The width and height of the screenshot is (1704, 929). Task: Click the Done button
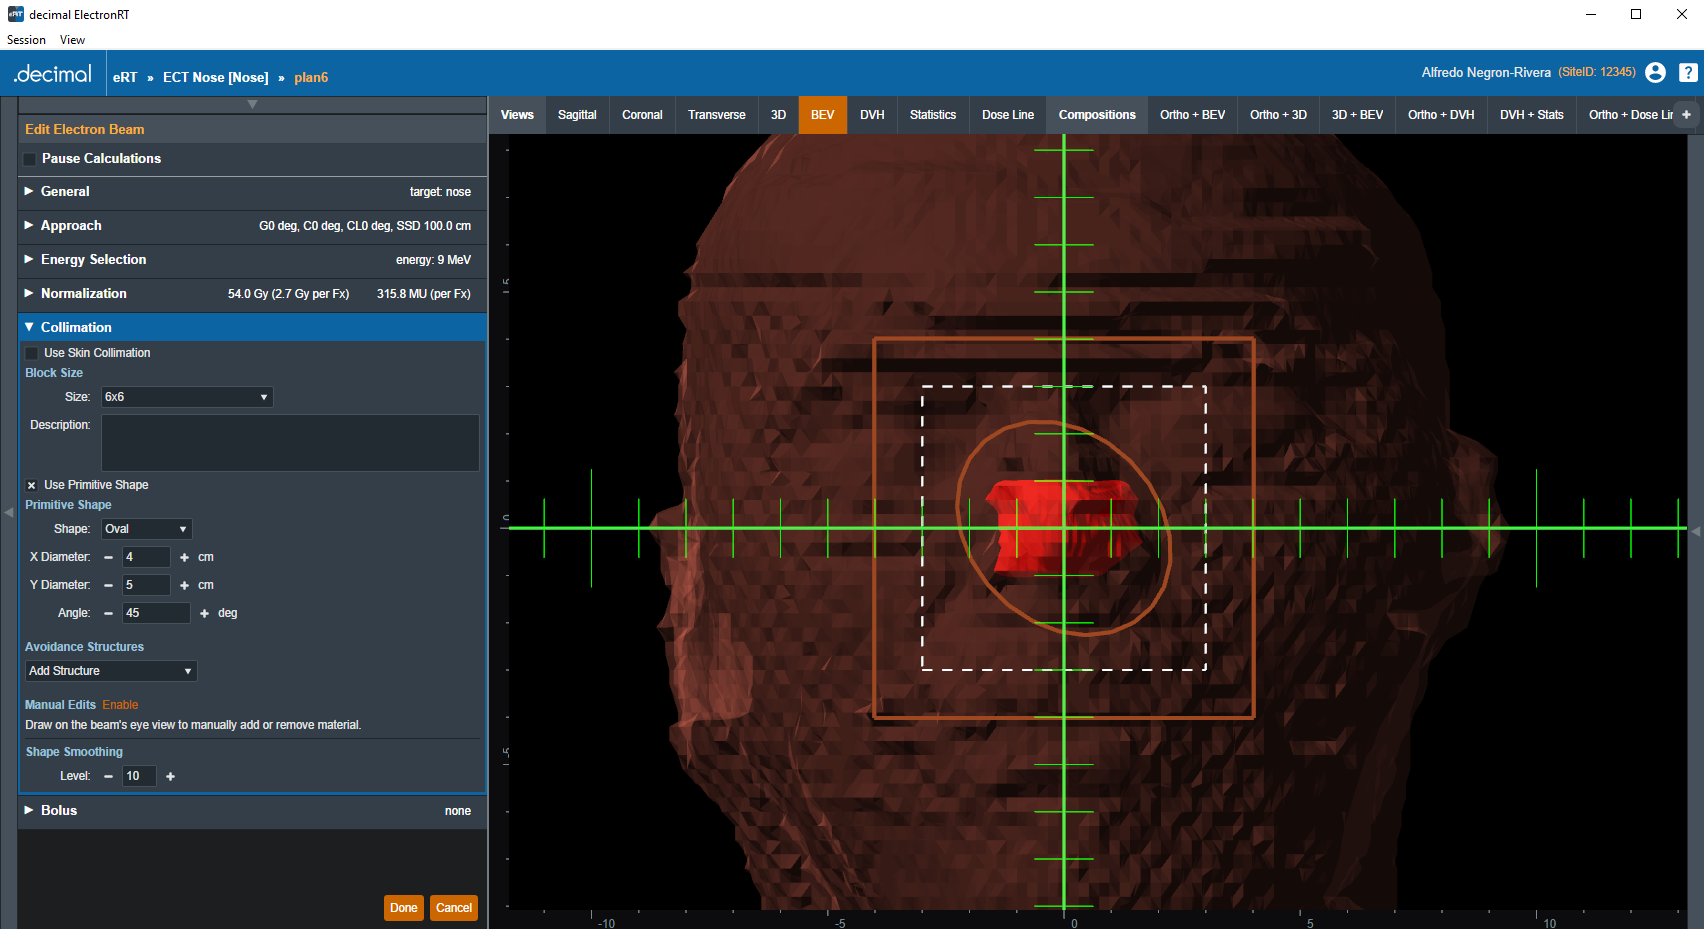coord(403,908)
